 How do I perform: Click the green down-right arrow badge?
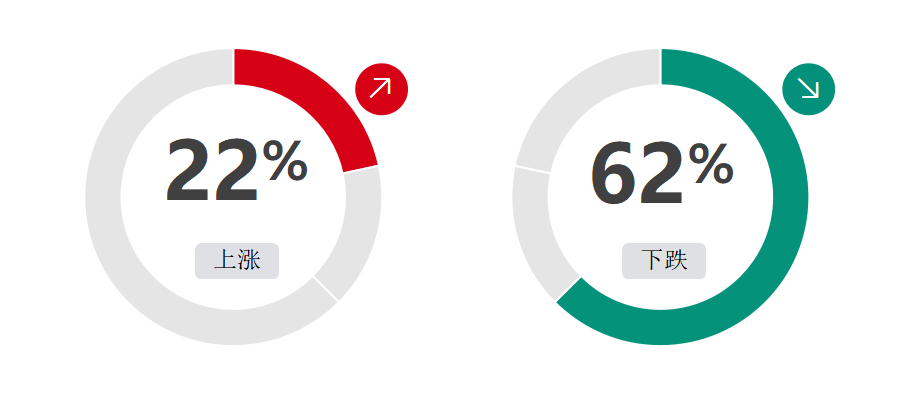point(808,89)
